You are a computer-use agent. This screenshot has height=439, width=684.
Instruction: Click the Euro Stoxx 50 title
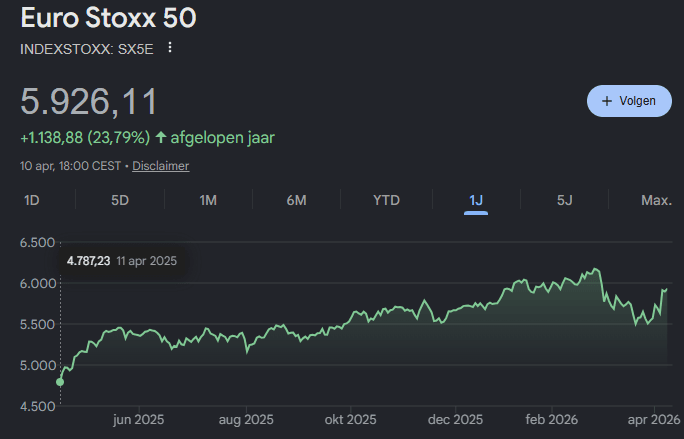108,18
